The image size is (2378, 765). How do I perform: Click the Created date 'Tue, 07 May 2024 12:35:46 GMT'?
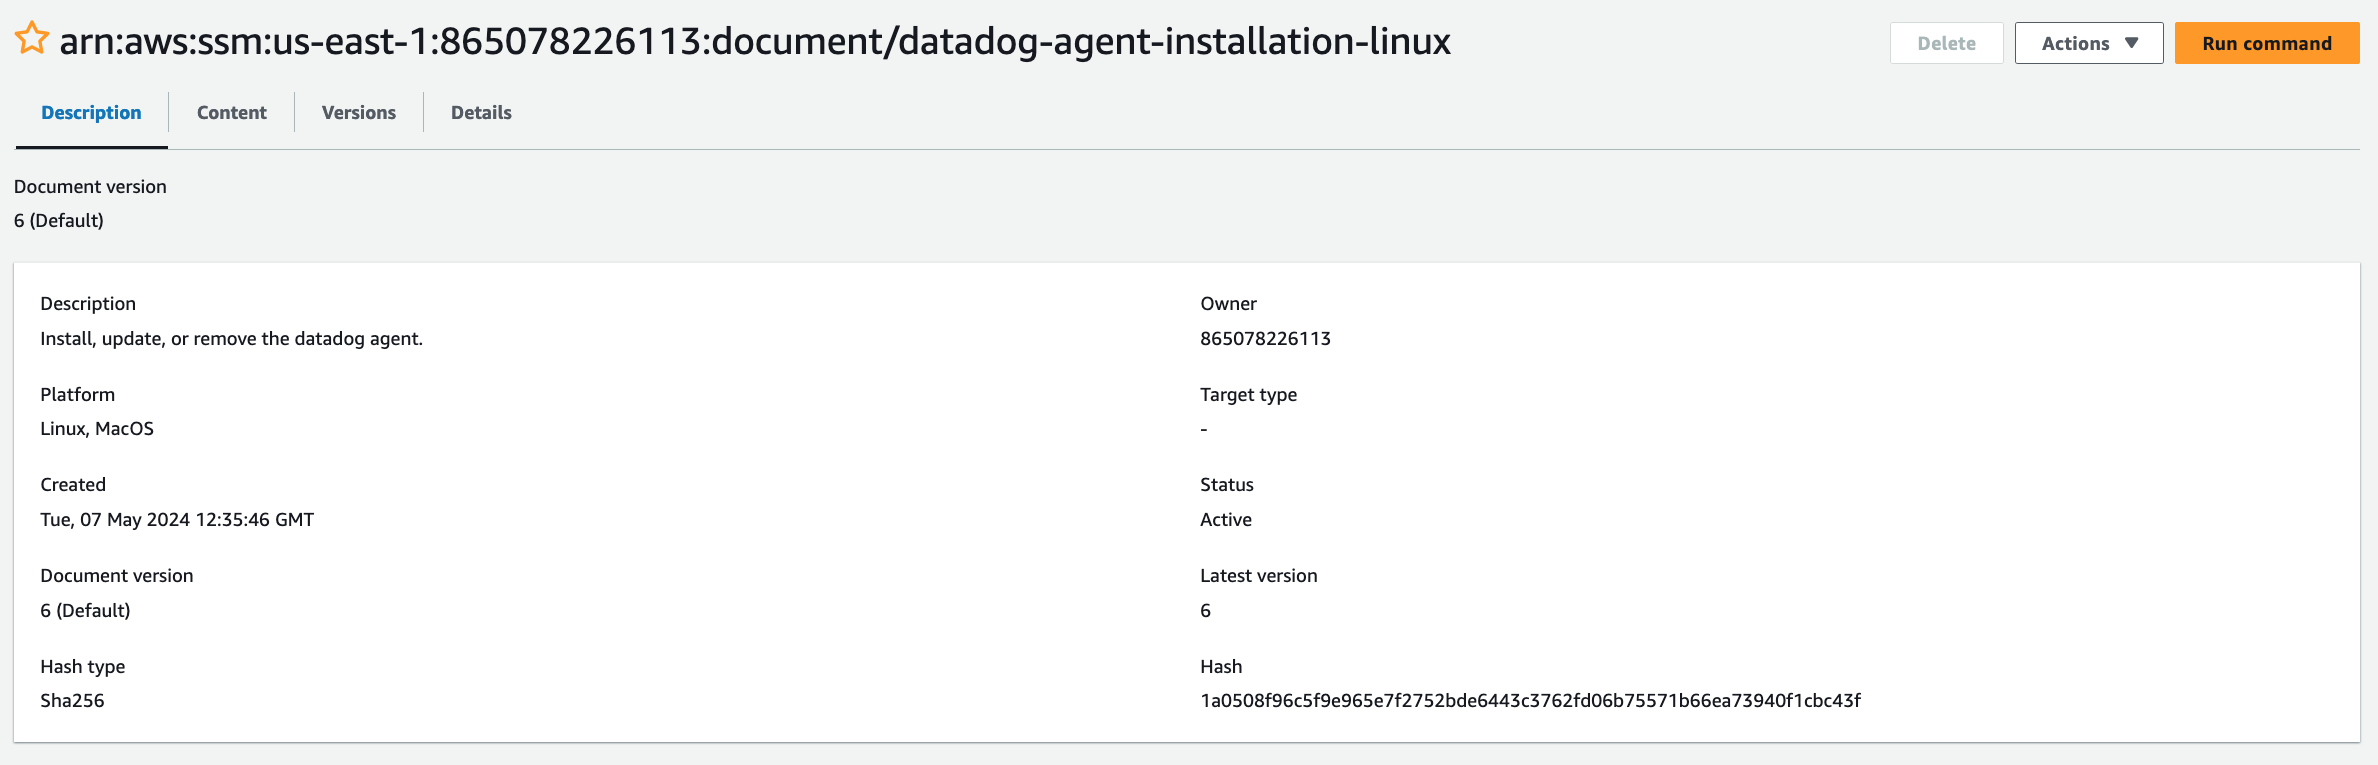click(x=177, y=520)
